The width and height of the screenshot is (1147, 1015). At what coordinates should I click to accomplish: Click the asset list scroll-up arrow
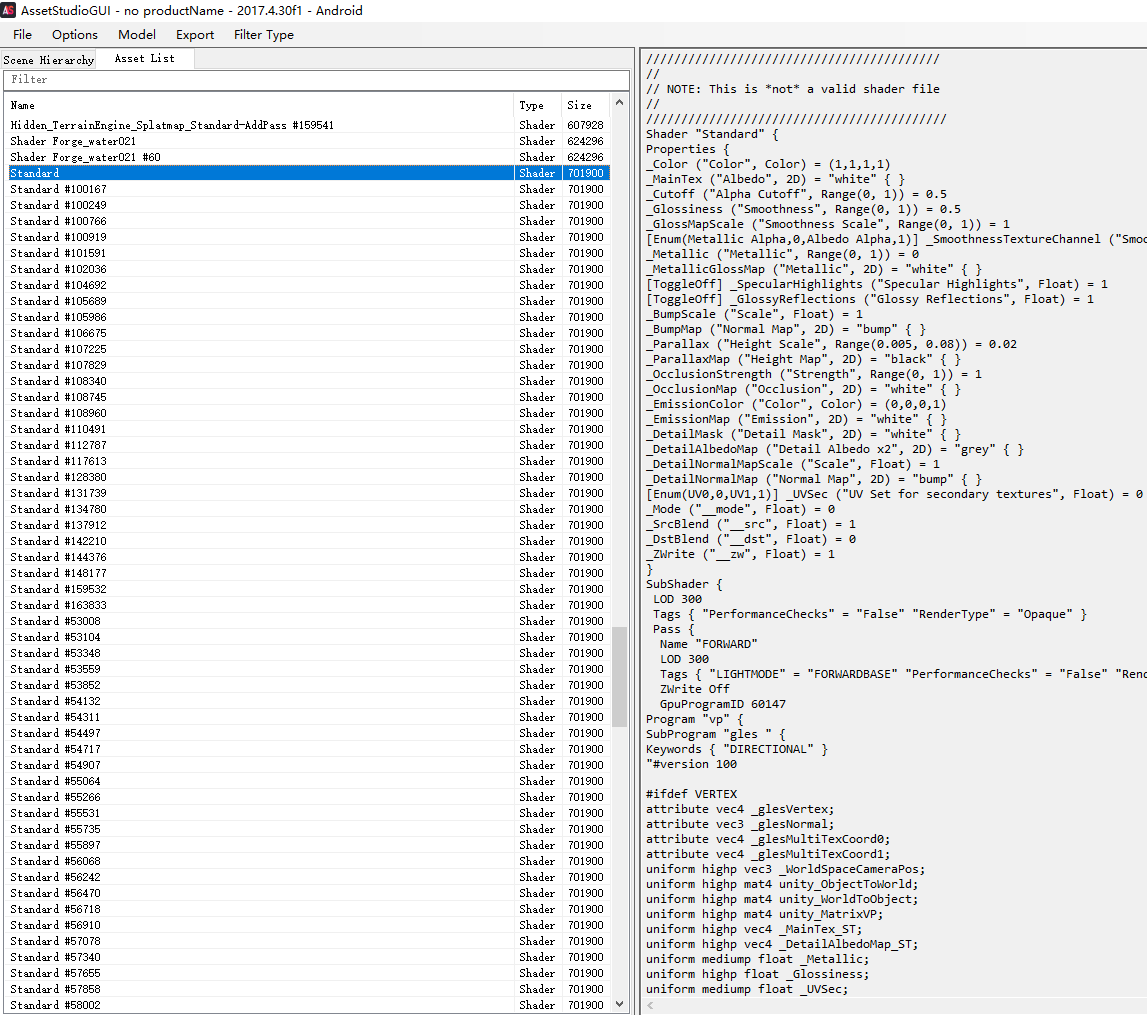point(620,103)
